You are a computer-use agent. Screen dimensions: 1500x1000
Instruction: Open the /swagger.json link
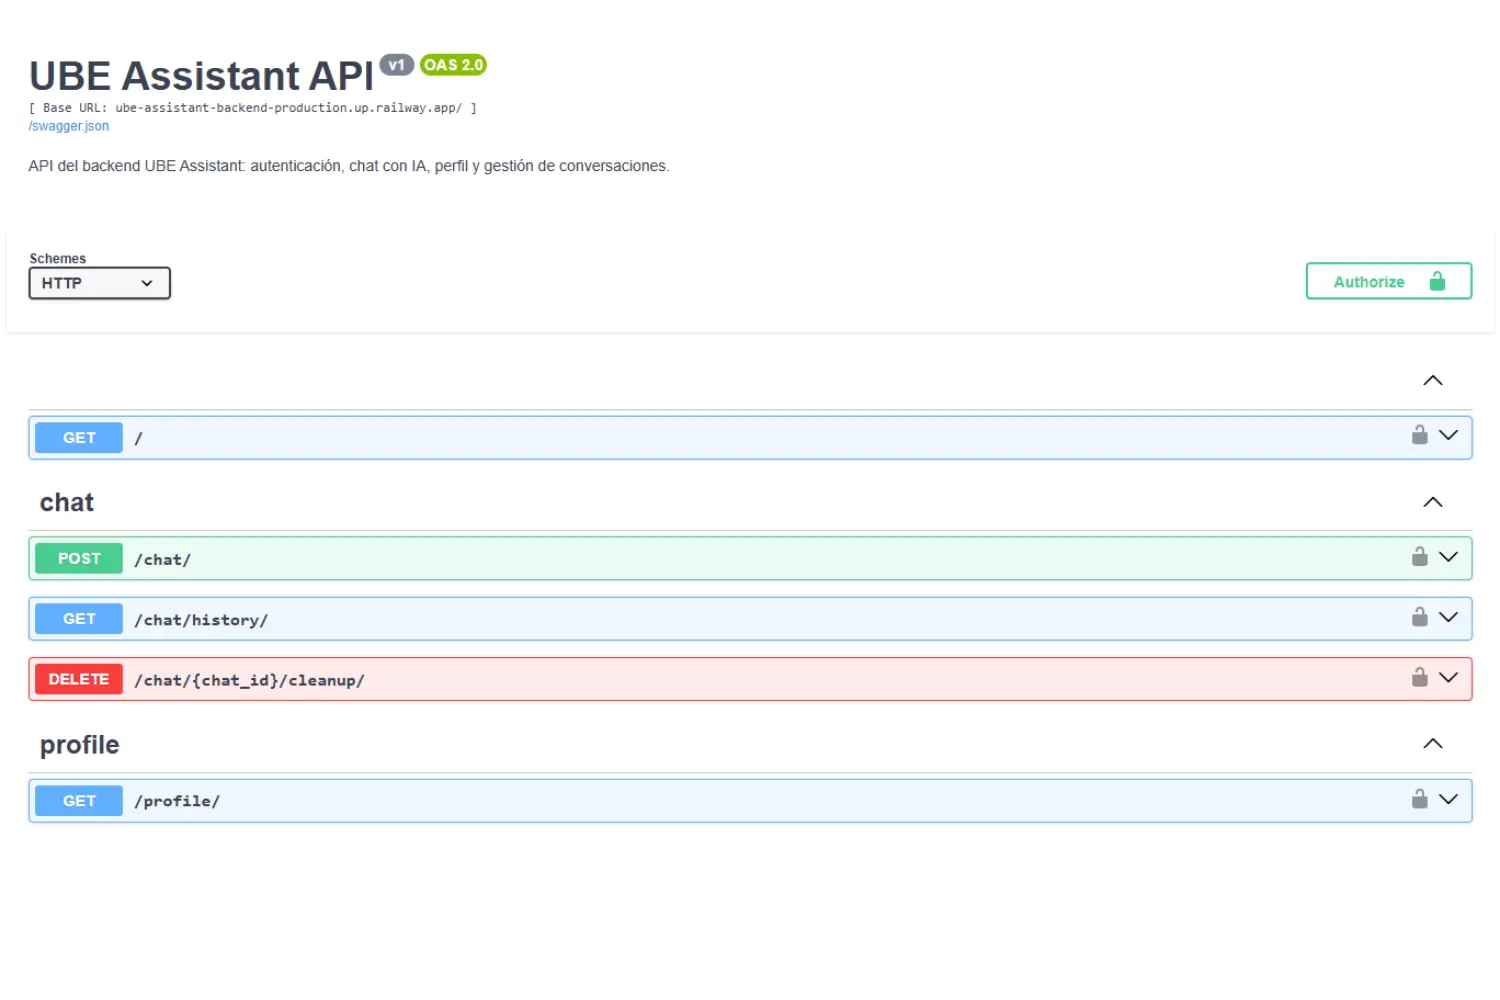[68, 125]
